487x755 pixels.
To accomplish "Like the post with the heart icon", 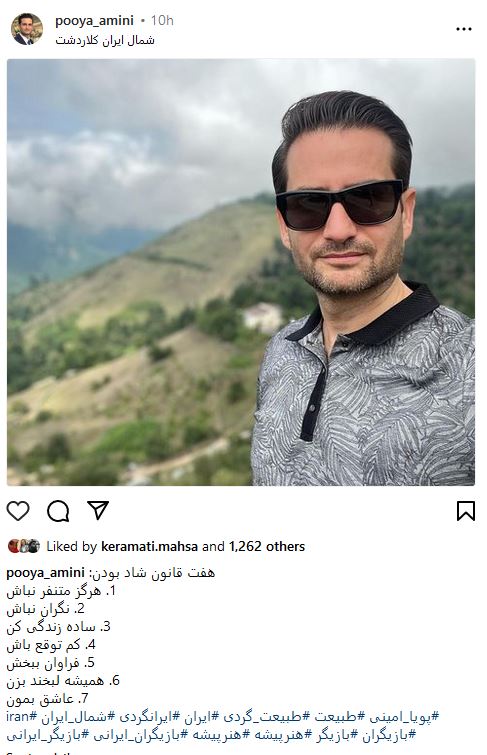I will (18, 510).
